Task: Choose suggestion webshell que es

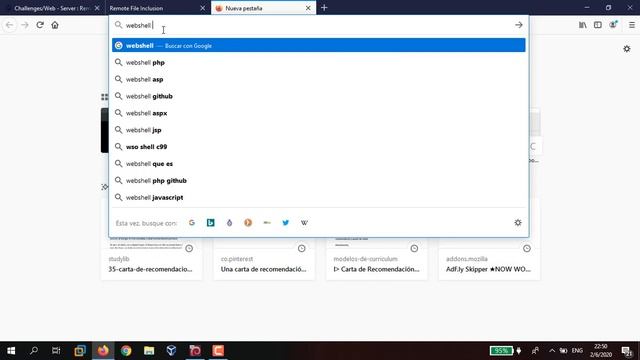Action: (319, 164)
